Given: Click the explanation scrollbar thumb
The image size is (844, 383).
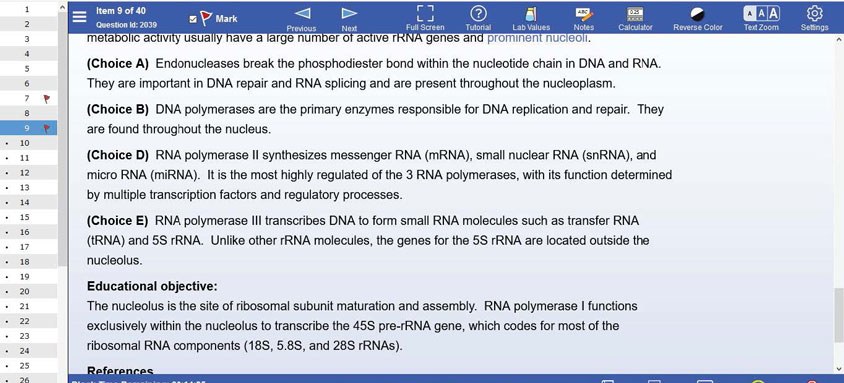Looking at the screenshot, I should coord(839,315).
